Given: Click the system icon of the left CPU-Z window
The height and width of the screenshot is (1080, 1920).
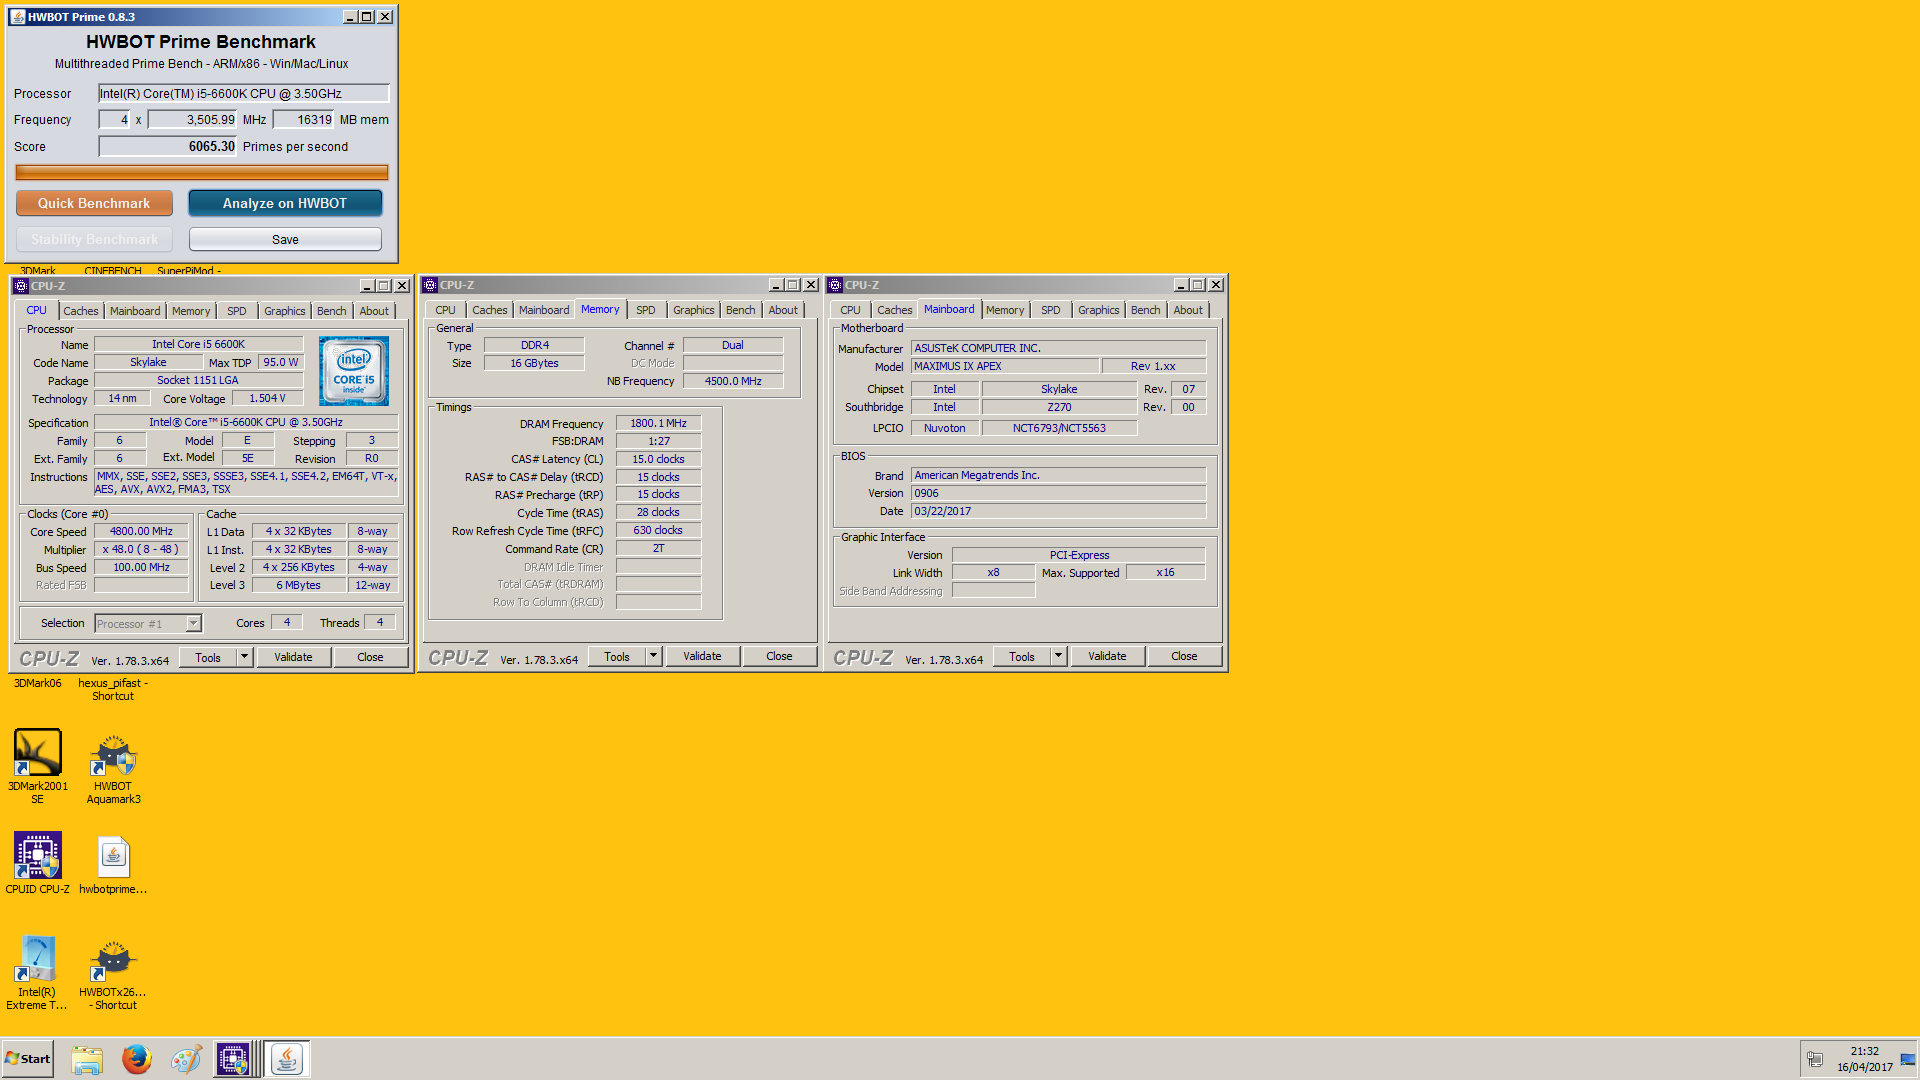Looking at the screenshot, I should (x=21, y=286).
